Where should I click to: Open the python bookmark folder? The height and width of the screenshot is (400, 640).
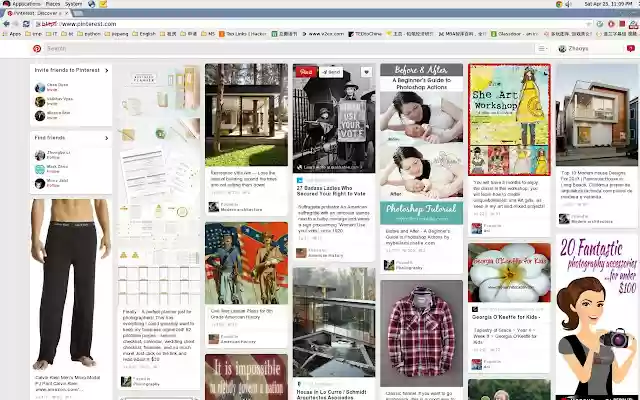tap(89, 34)
